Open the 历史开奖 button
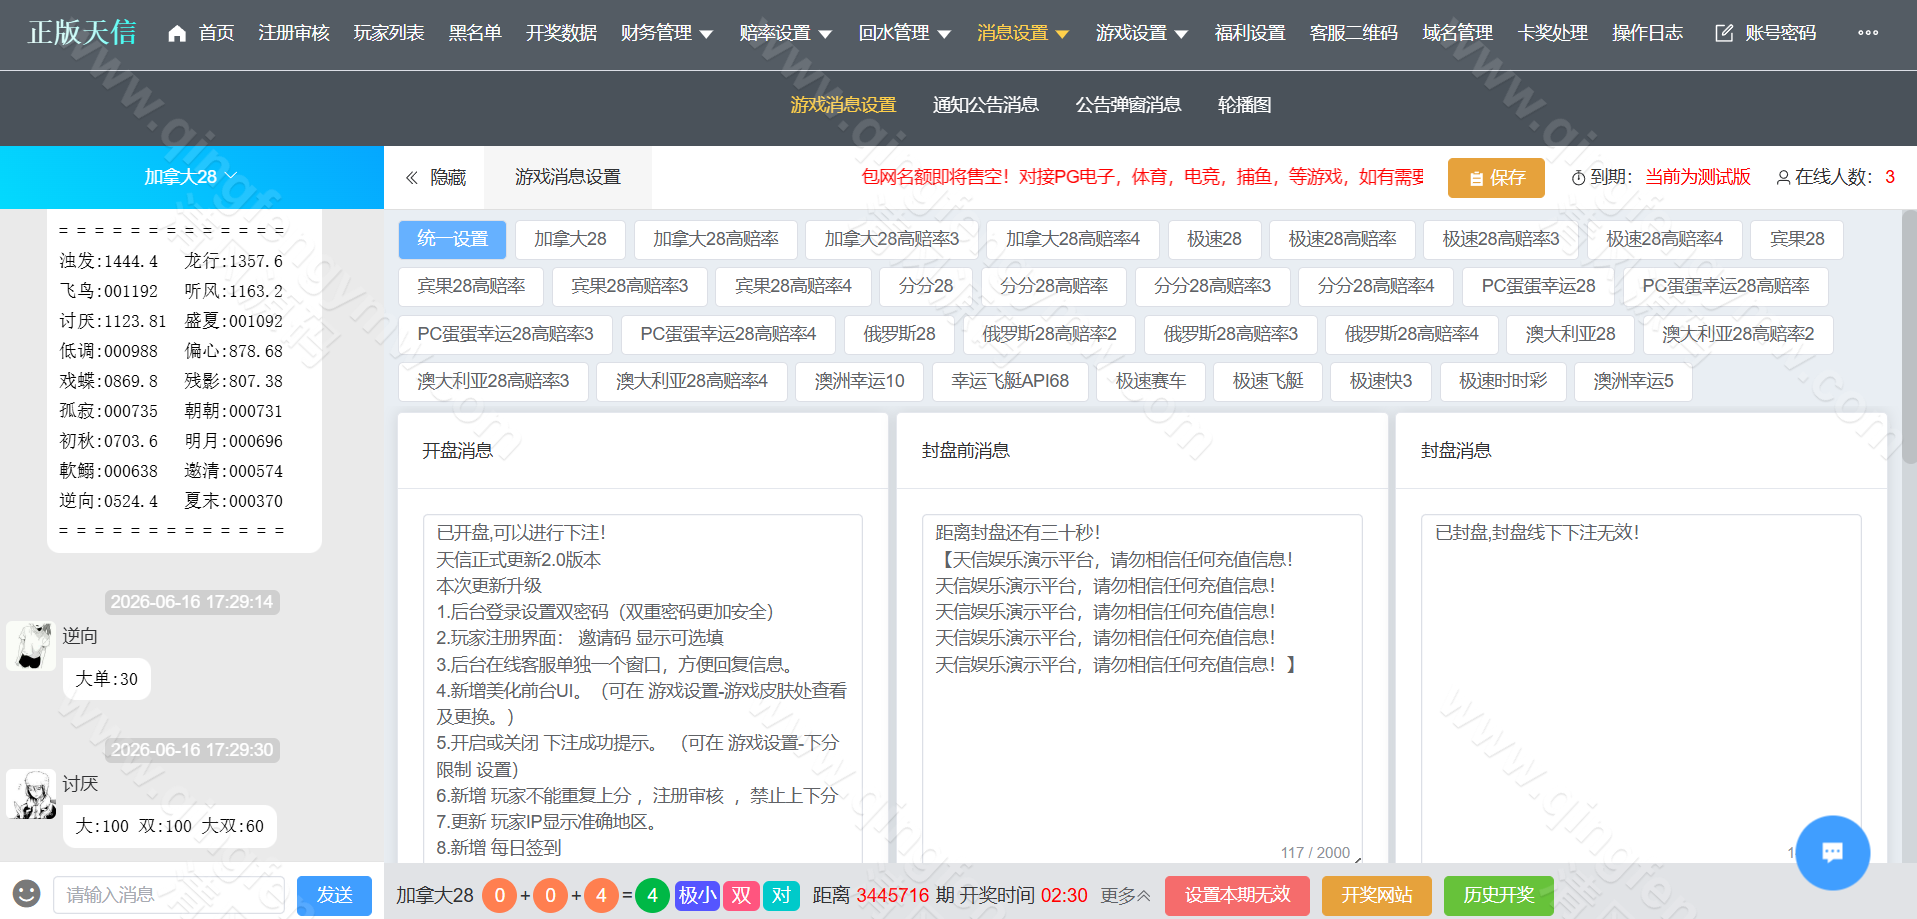 (x=1499, y=895)
